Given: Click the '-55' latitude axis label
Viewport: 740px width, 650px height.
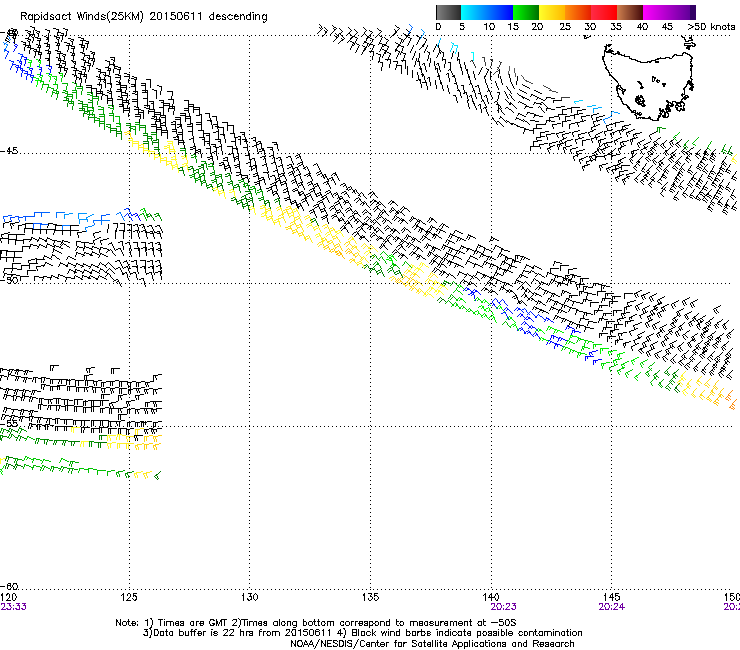Looking at the screenshot, I should coord(9,423).
